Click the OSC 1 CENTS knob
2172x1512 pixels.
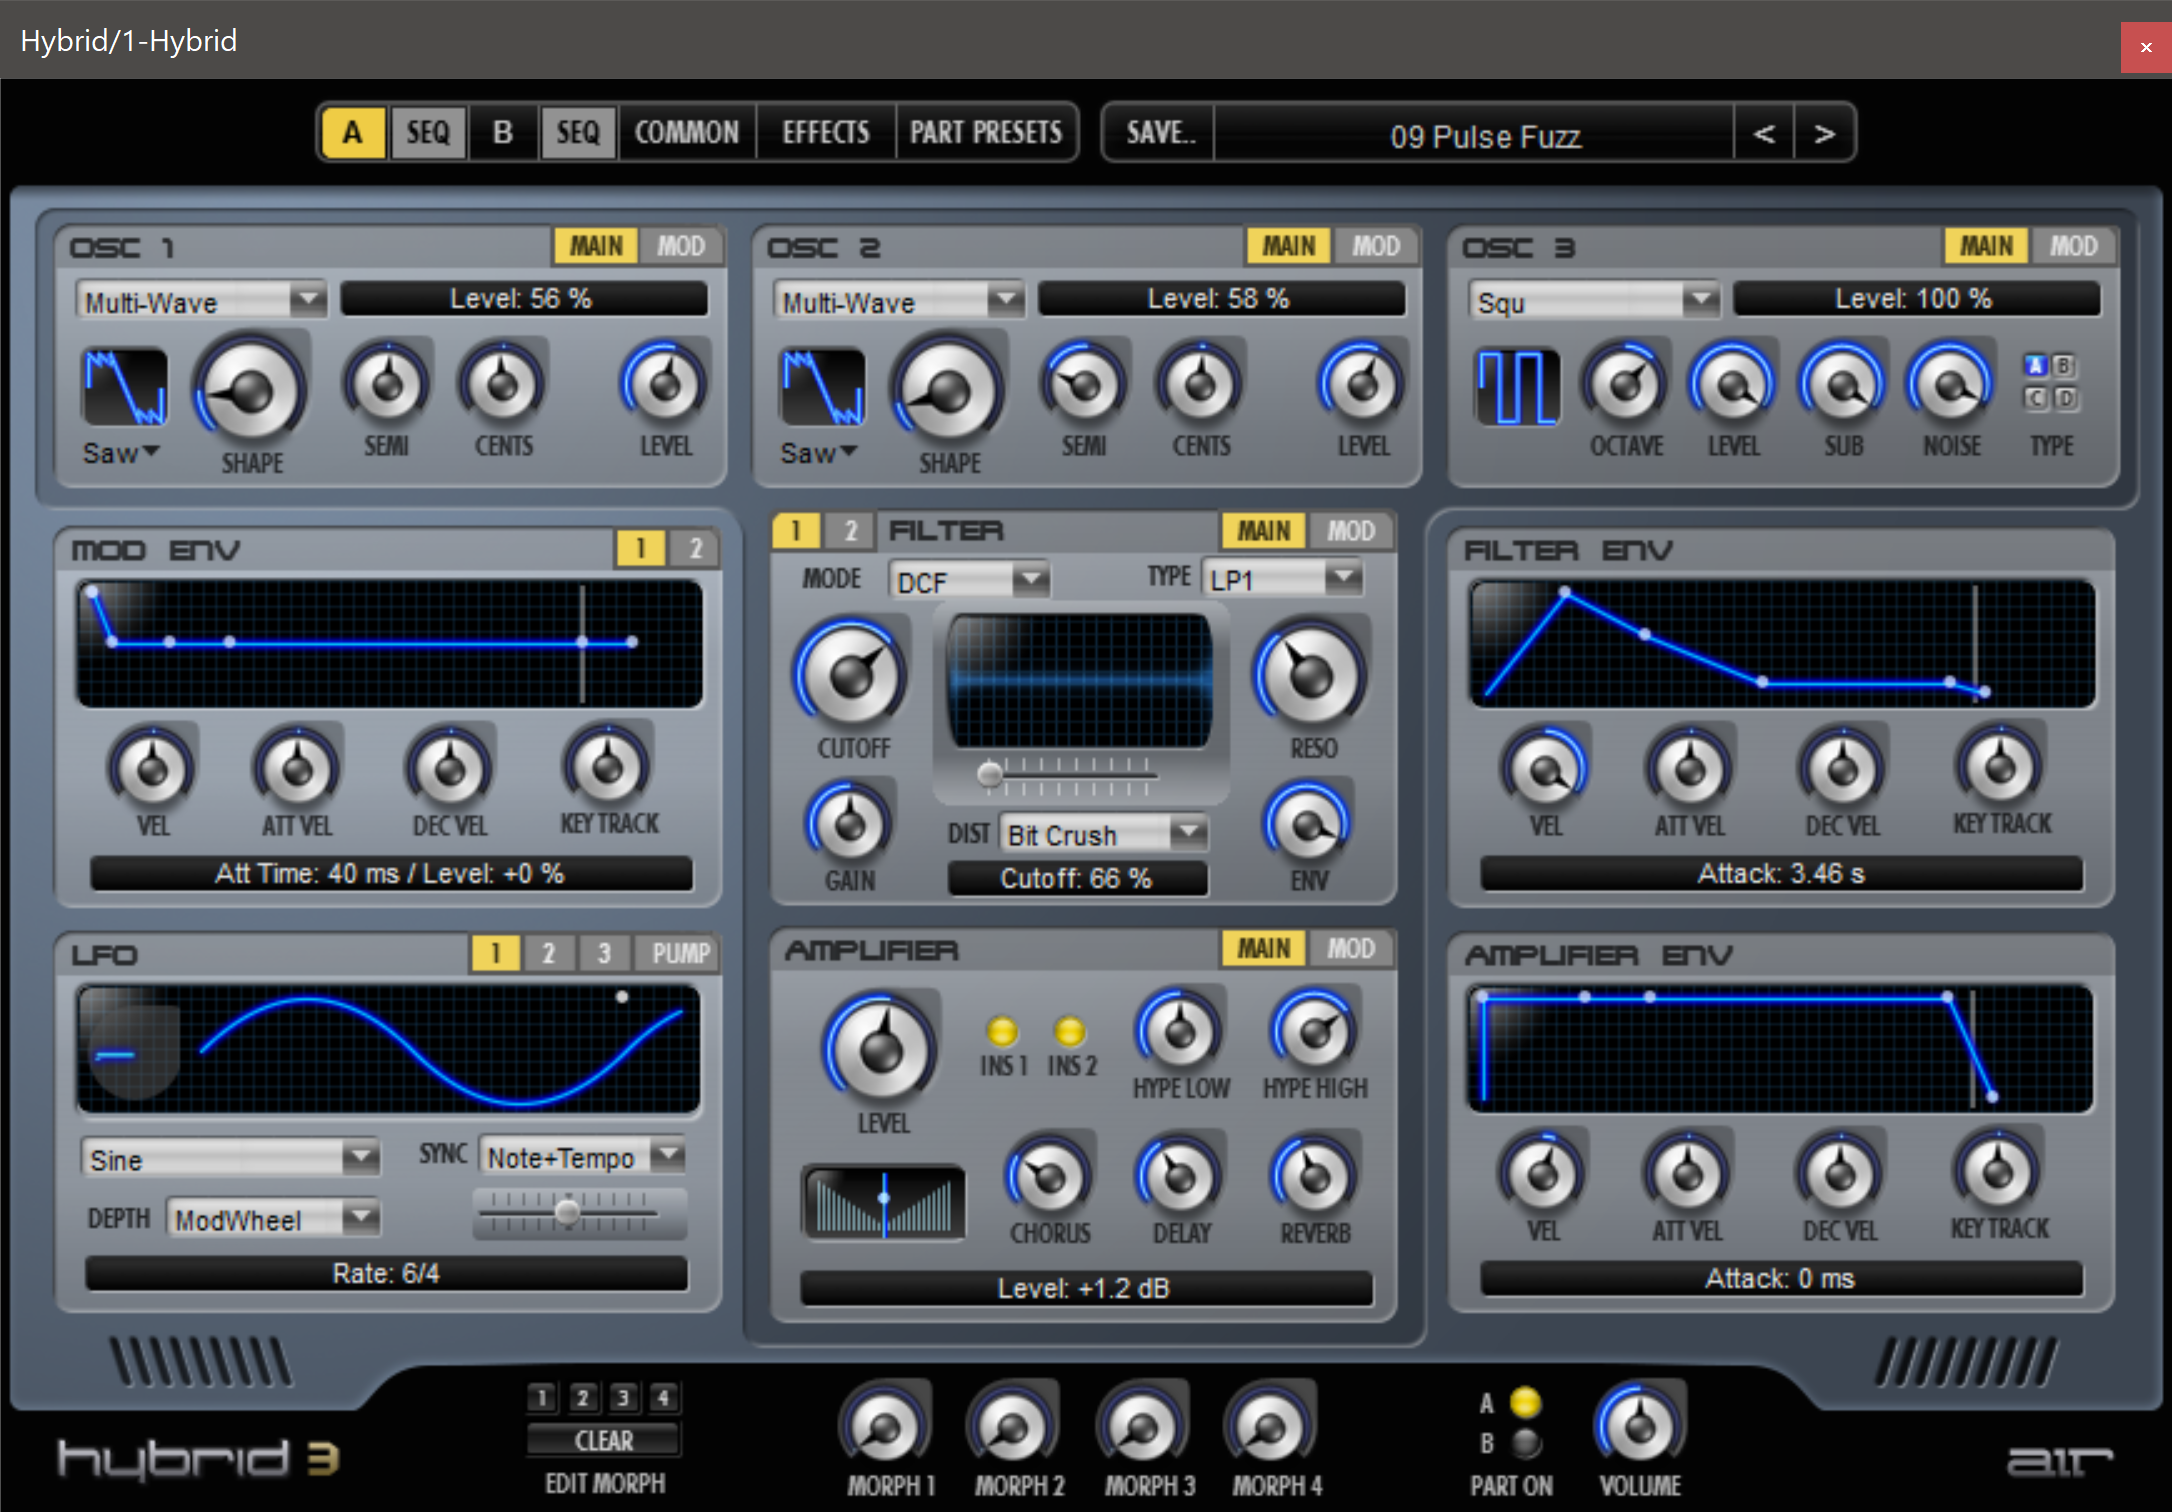[502, 383]
